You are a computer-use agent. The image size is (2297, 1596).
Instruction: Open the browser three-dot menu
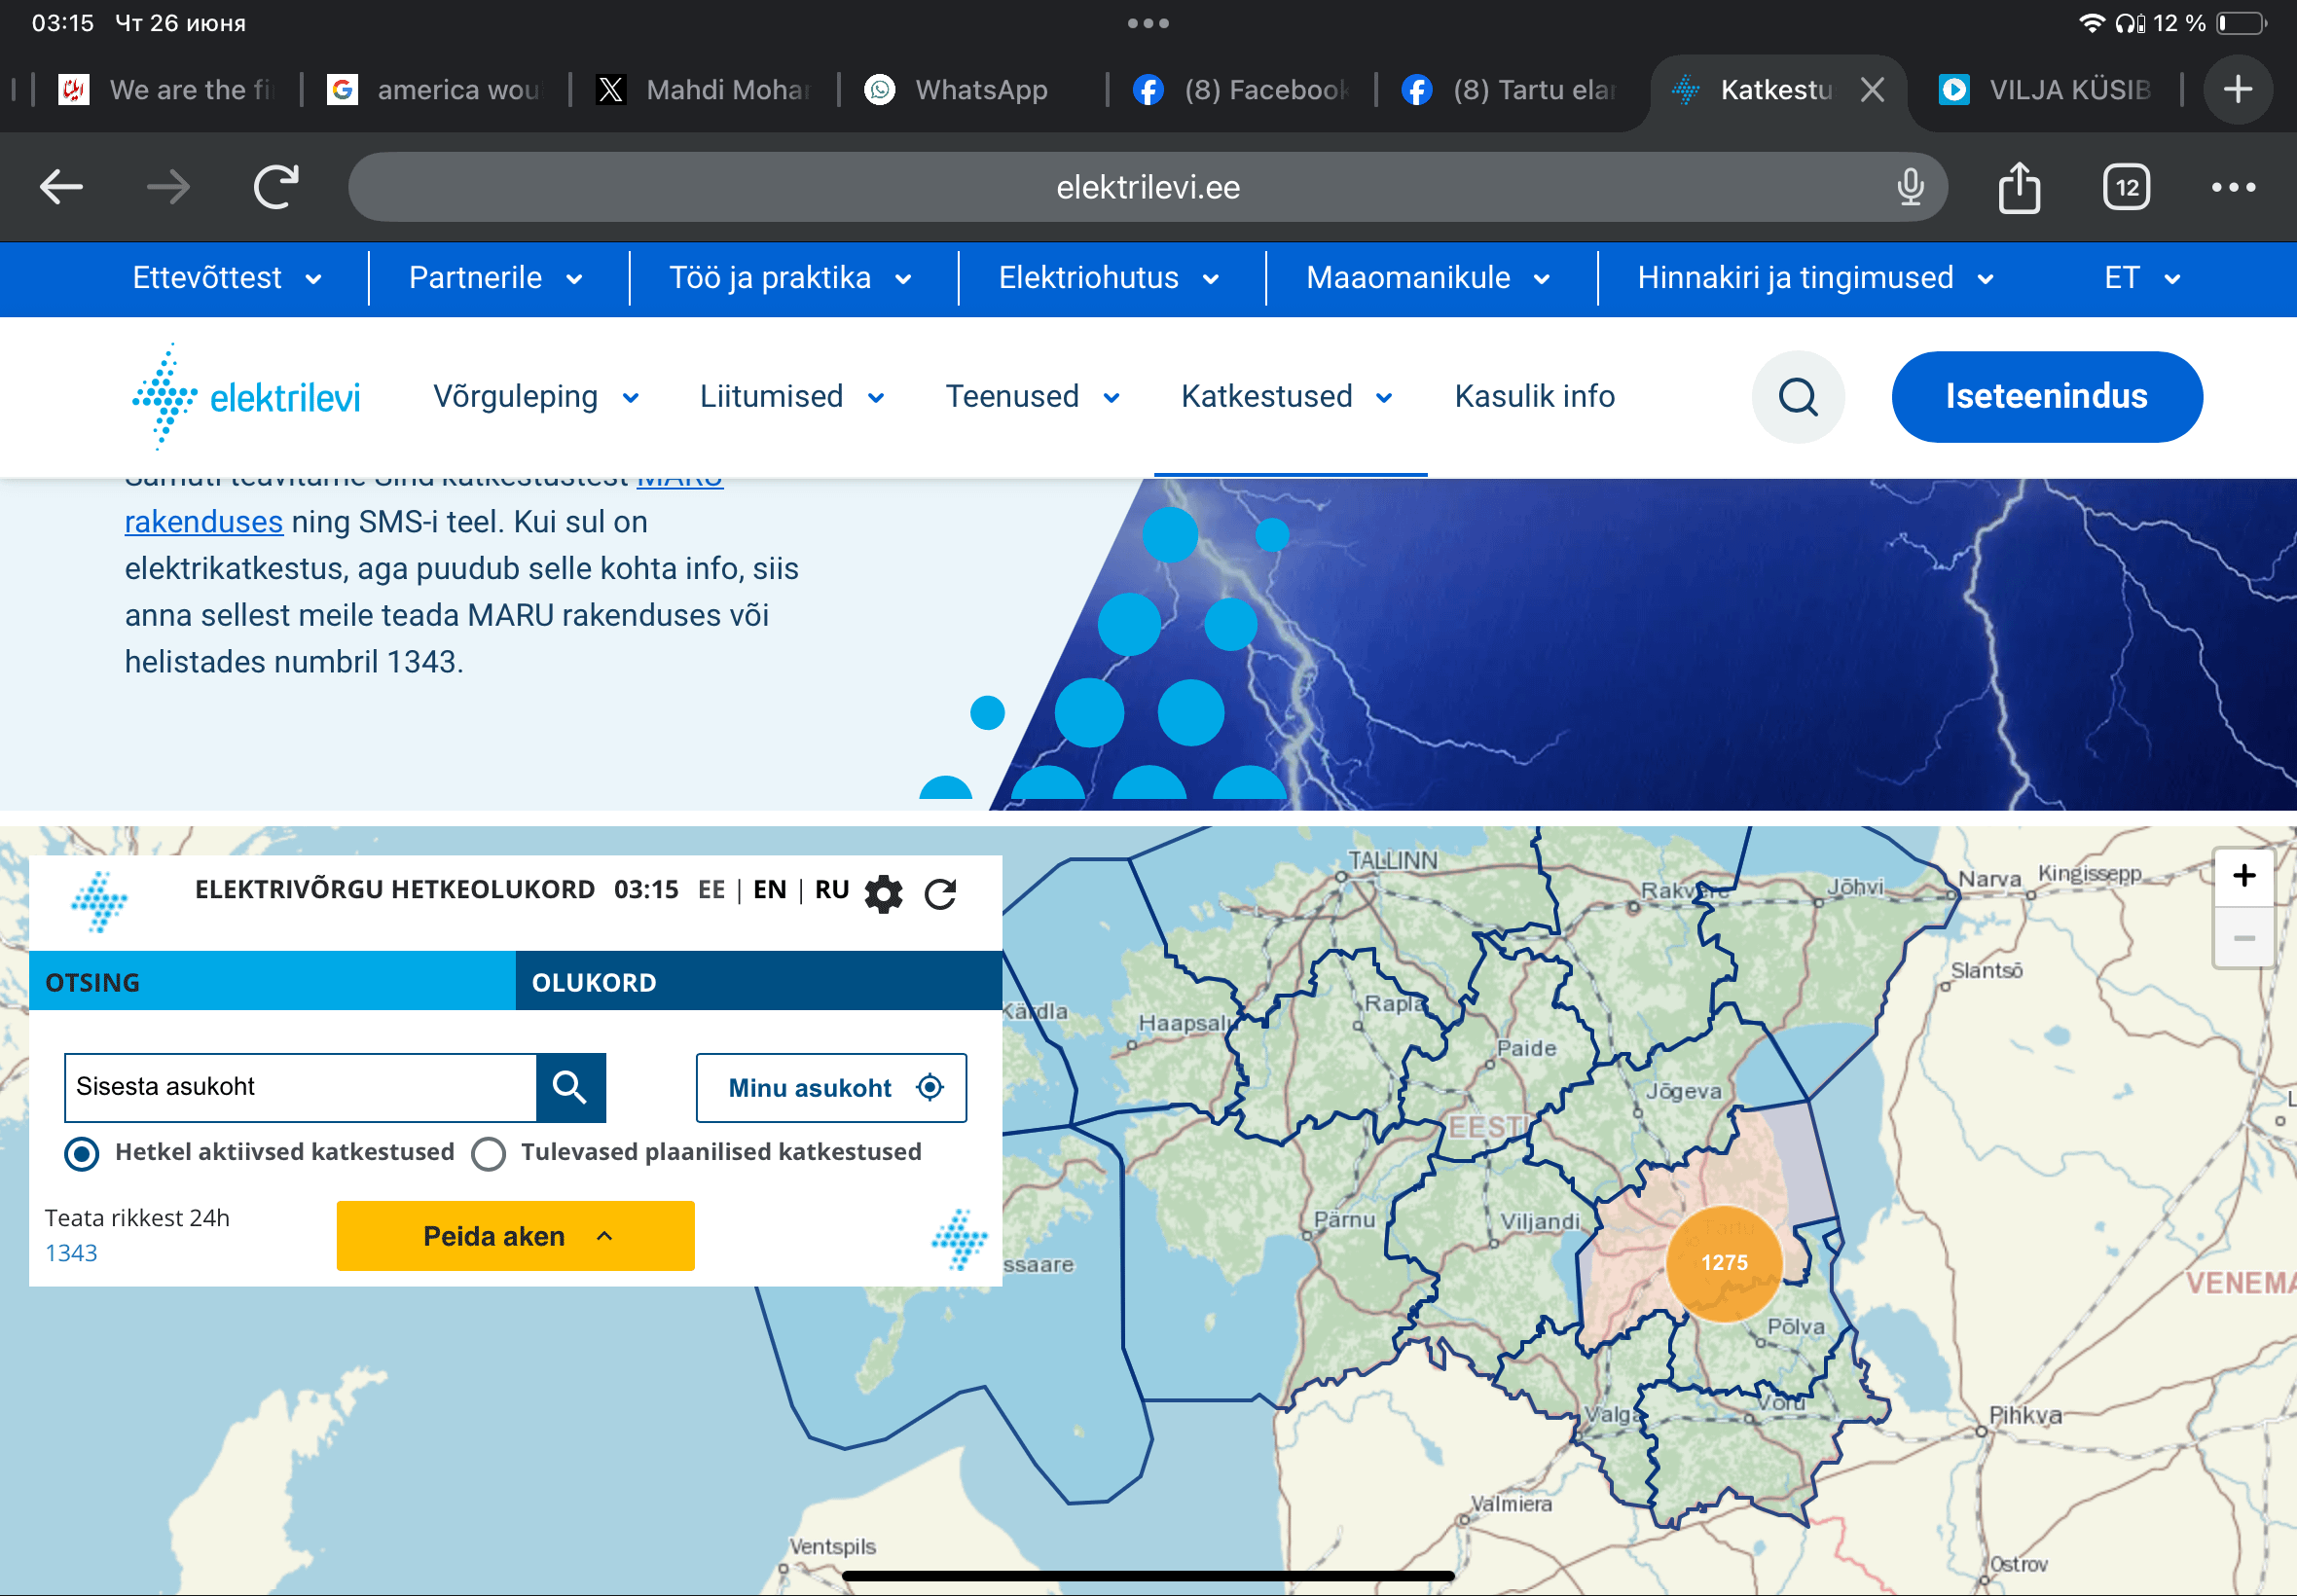click(2233, 187)
